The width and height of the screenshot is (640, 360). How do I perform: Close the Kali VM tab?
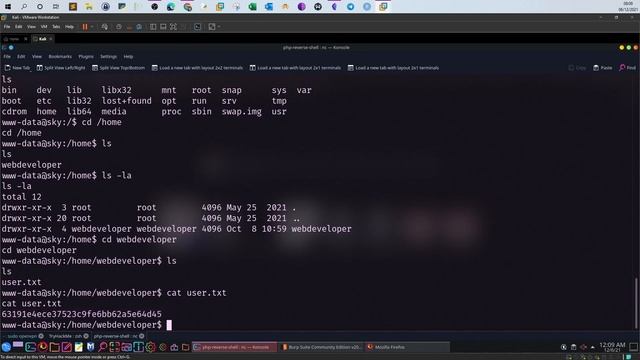pos(51,39)
